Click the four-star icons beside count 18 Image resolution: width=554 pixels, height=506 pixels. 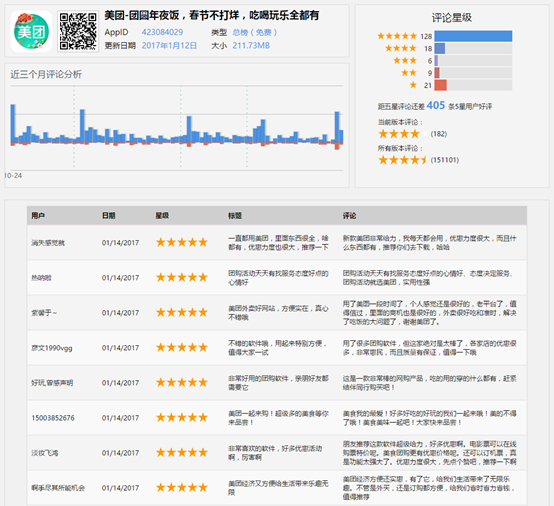click(401, 48)
